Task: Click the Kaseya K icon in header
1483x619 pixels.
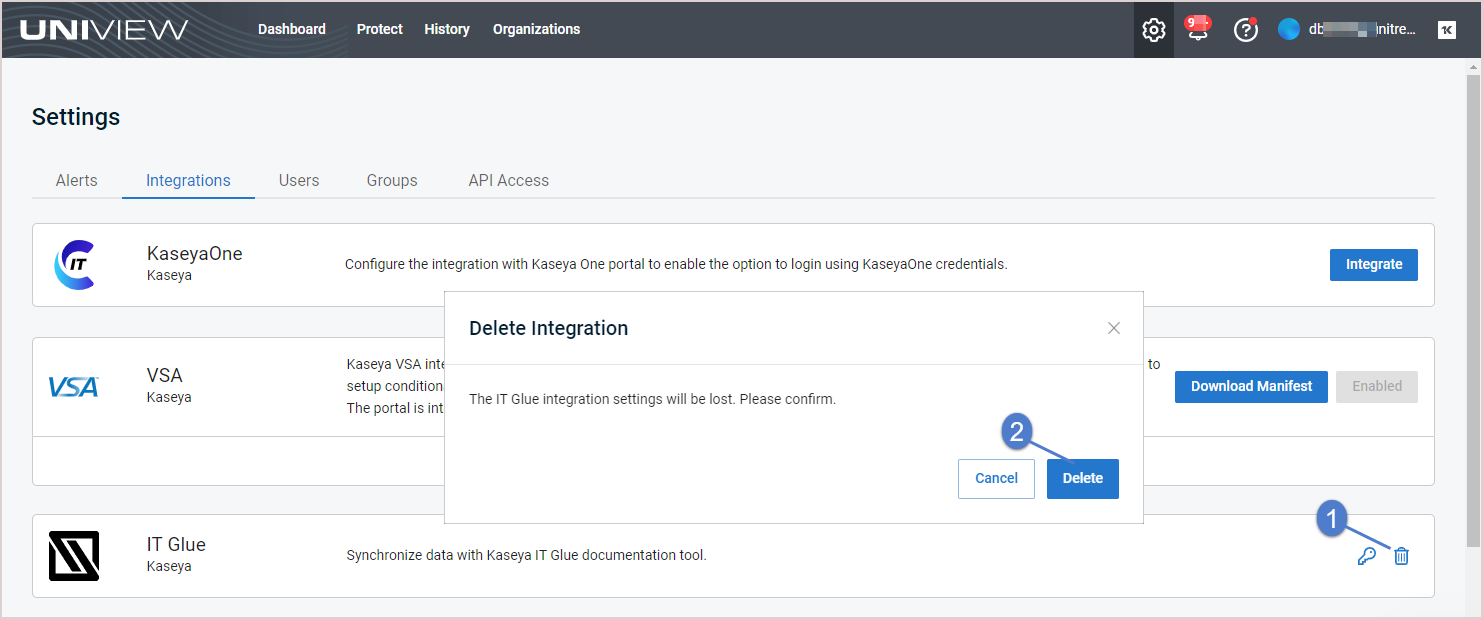Action: (1446, 30)
